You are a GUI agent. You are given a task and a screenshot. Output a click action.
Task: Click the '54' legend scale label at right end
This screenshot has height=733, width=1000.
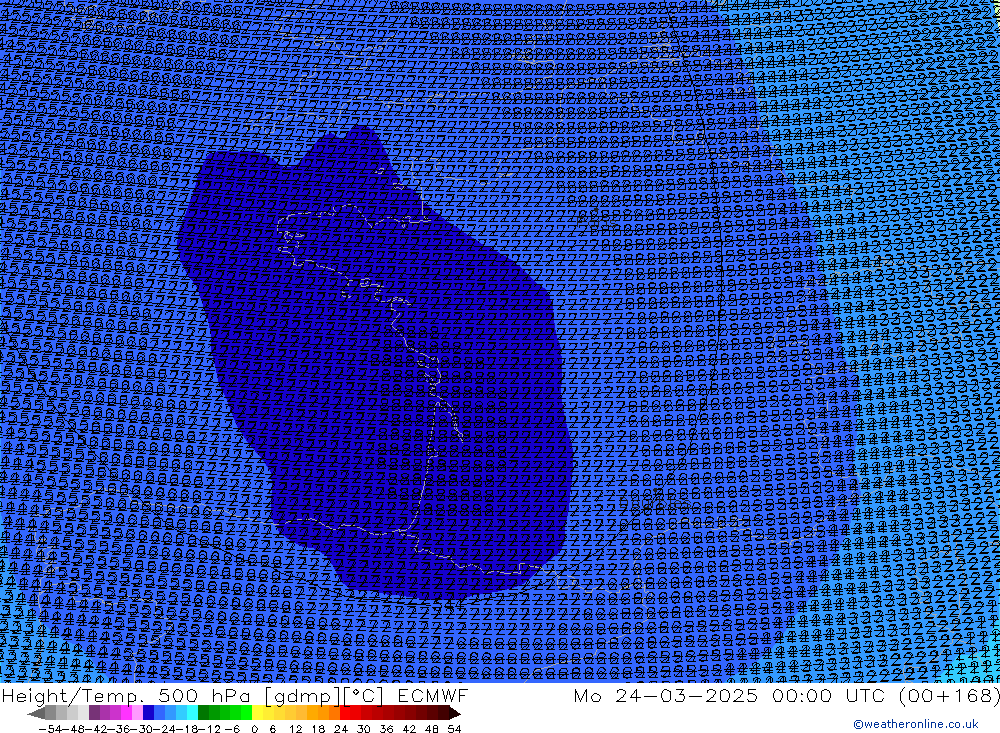pyautogui.click(x=454, y=729)
